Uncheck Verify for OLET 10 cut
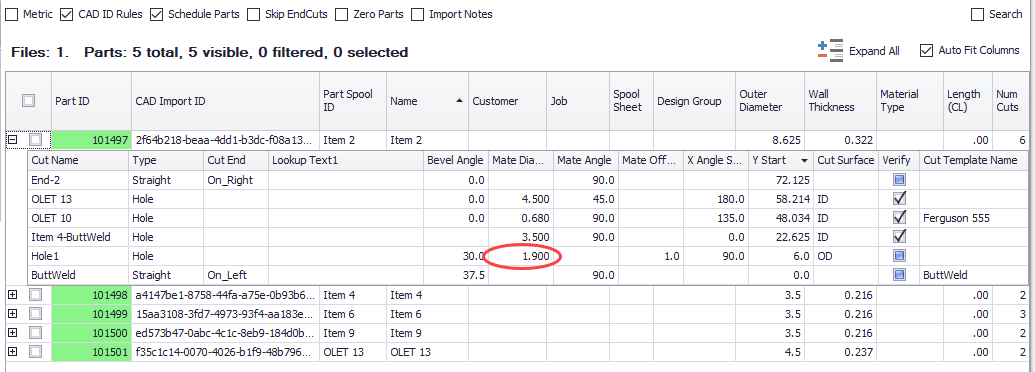This screenshot has height=372, width=1035. click(x=899, y=218)
